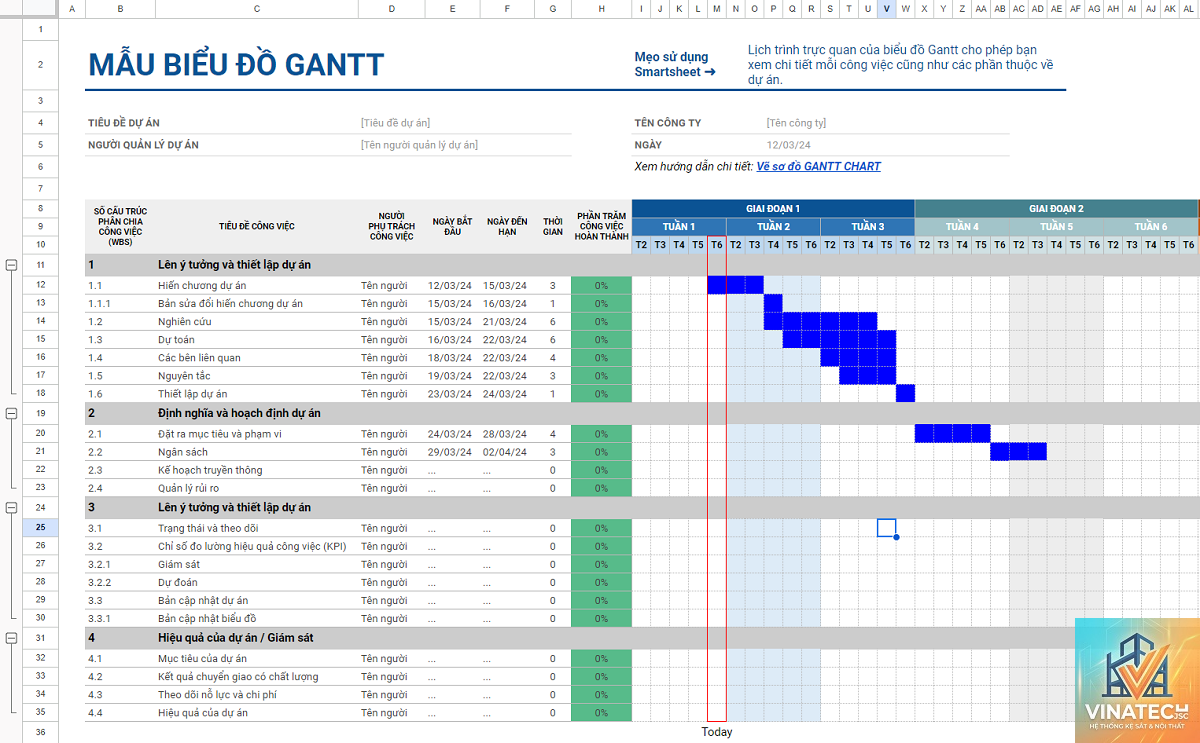Image resolution: width=1200 pixels, height=743 pixels.
Task: Collapse row group for section 2
Action: point(11,413)
